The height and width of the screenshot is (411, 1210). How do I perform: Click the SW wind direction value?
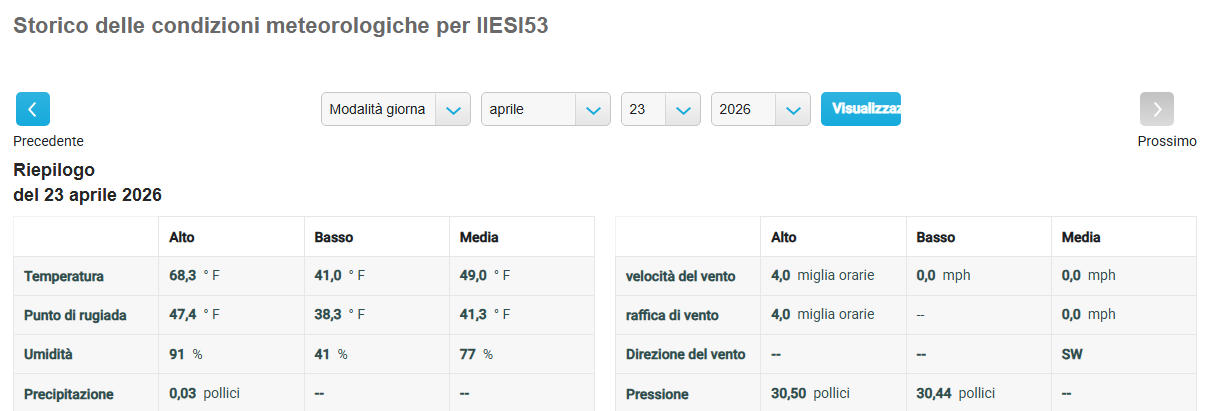point(1072,354)
